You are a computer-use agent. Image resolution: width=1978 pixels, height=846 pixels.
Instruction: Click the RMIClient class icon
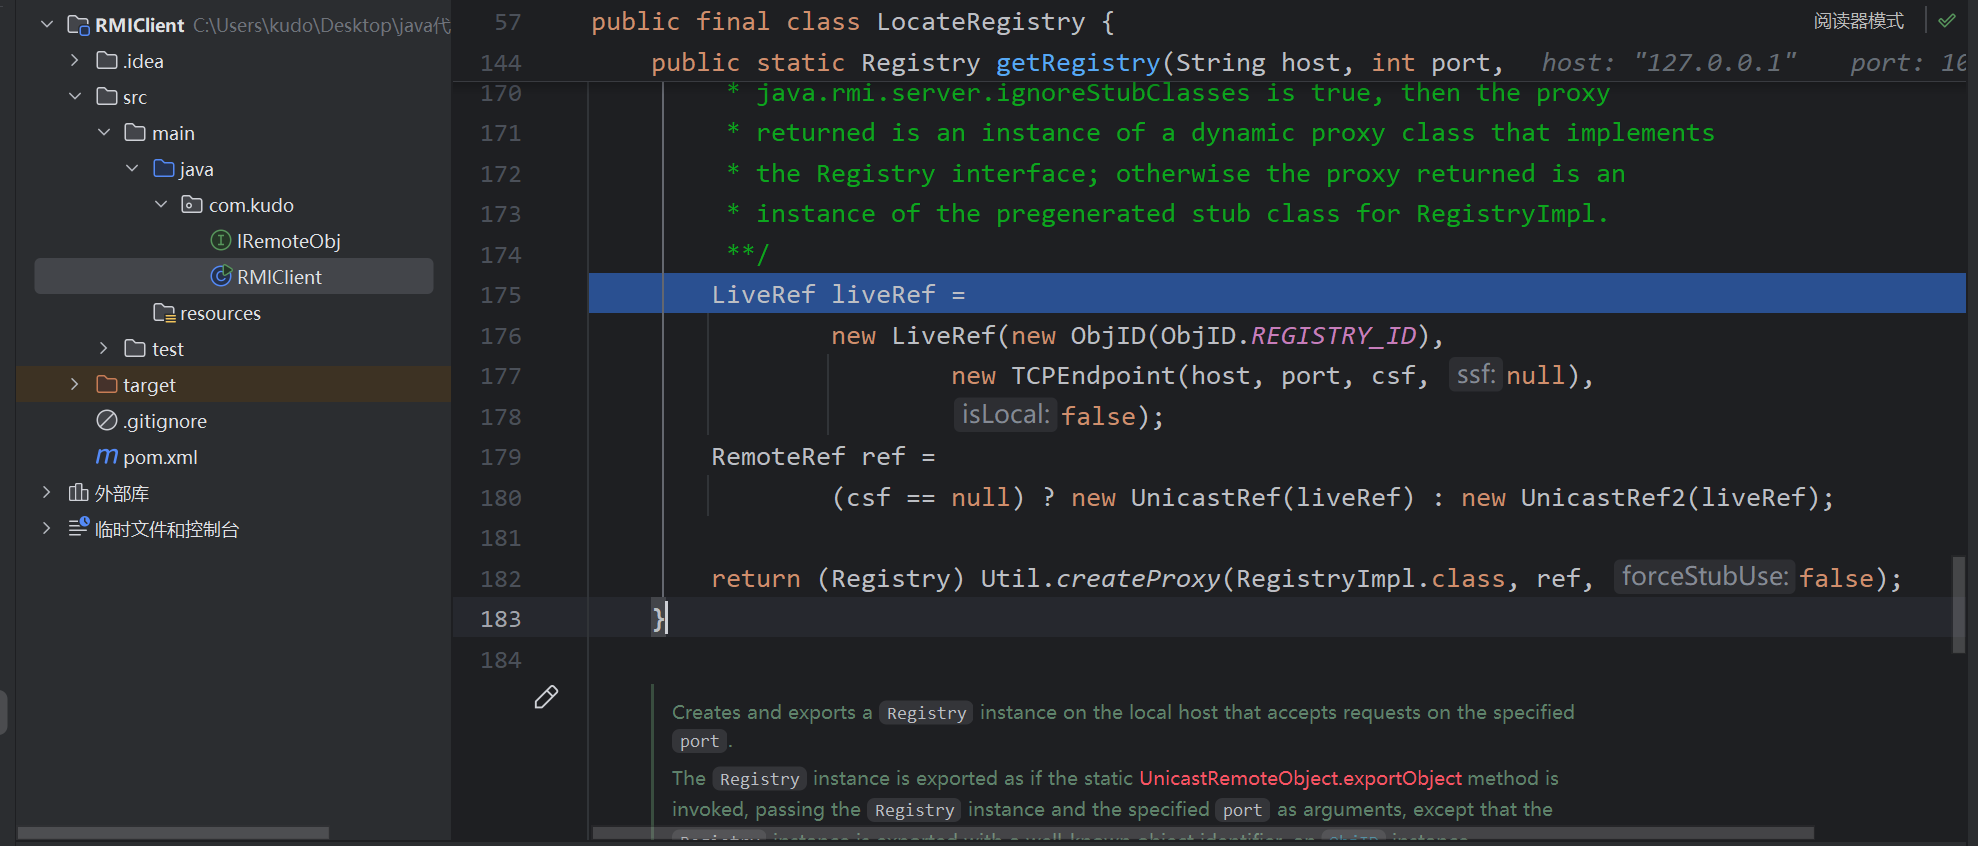221,277
